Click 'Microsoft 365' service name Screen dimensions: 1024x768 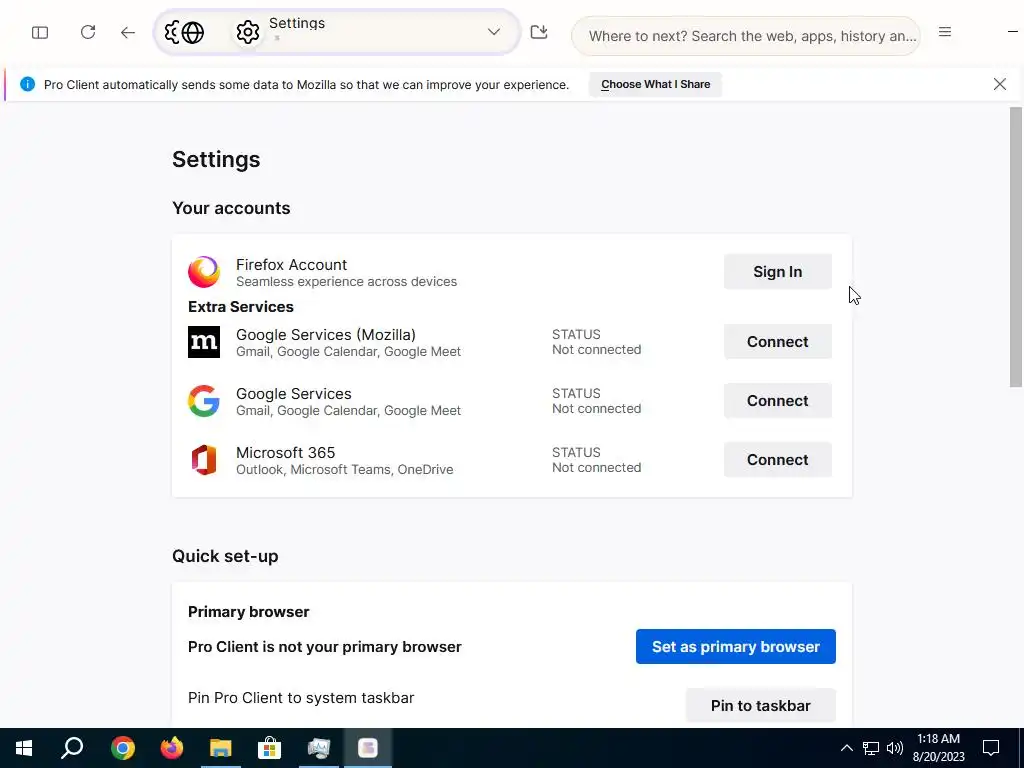[x=285, y=453]
